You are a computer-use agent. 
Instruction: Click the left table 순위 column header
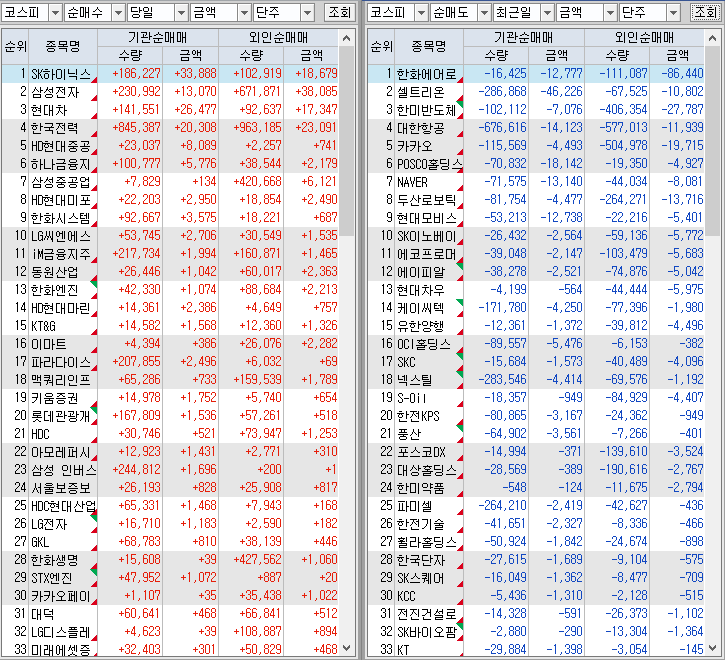pos(15,46)
